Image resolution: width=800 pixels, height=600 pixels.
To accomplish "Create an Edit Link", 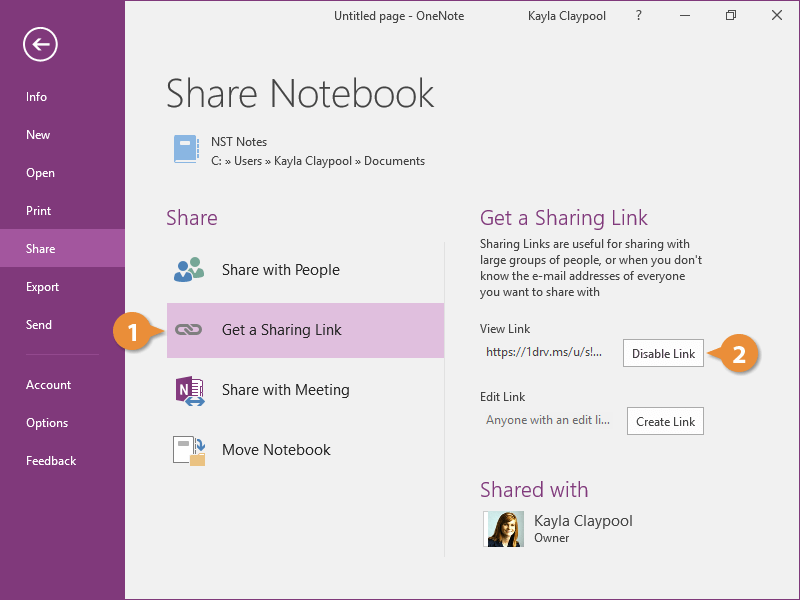I will click(x=665, y=421).
